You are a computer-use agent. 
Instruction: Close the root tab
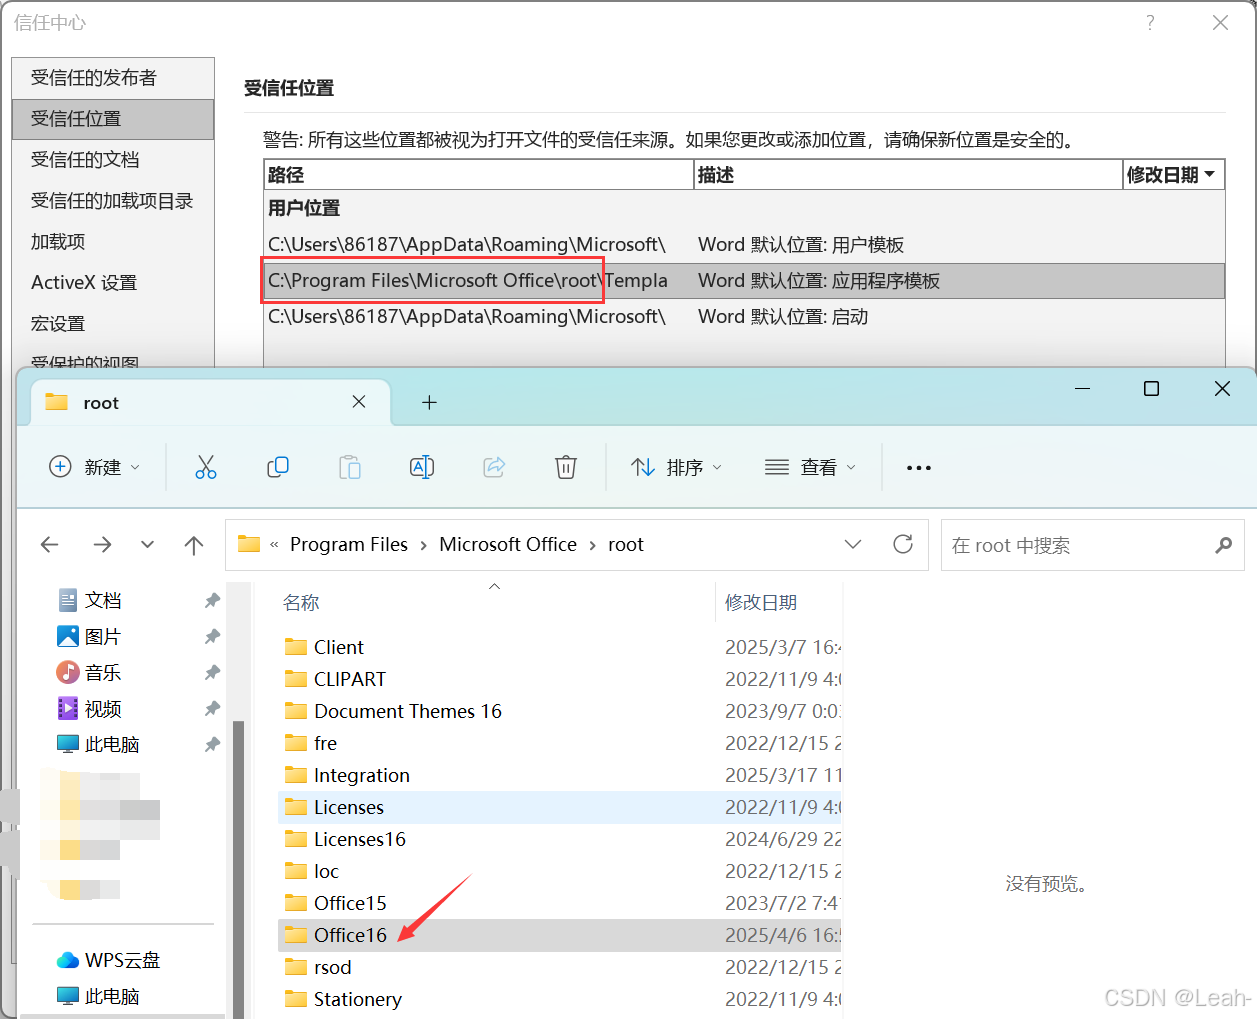pos(359,401)
